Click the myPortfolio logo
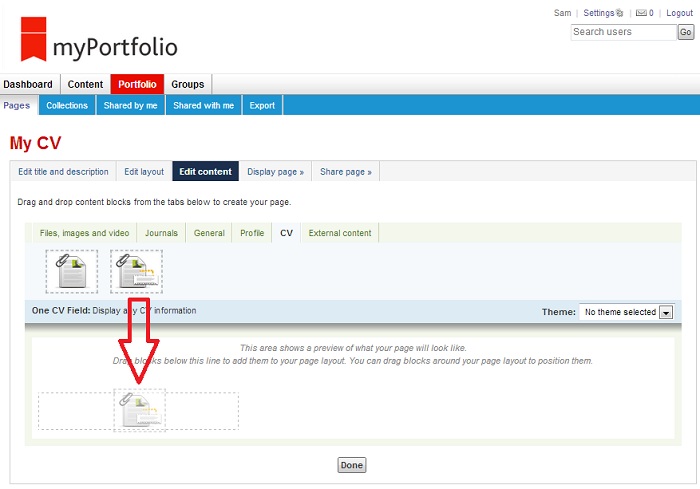Viewport: 700px width, 489px height. (99, 43)
